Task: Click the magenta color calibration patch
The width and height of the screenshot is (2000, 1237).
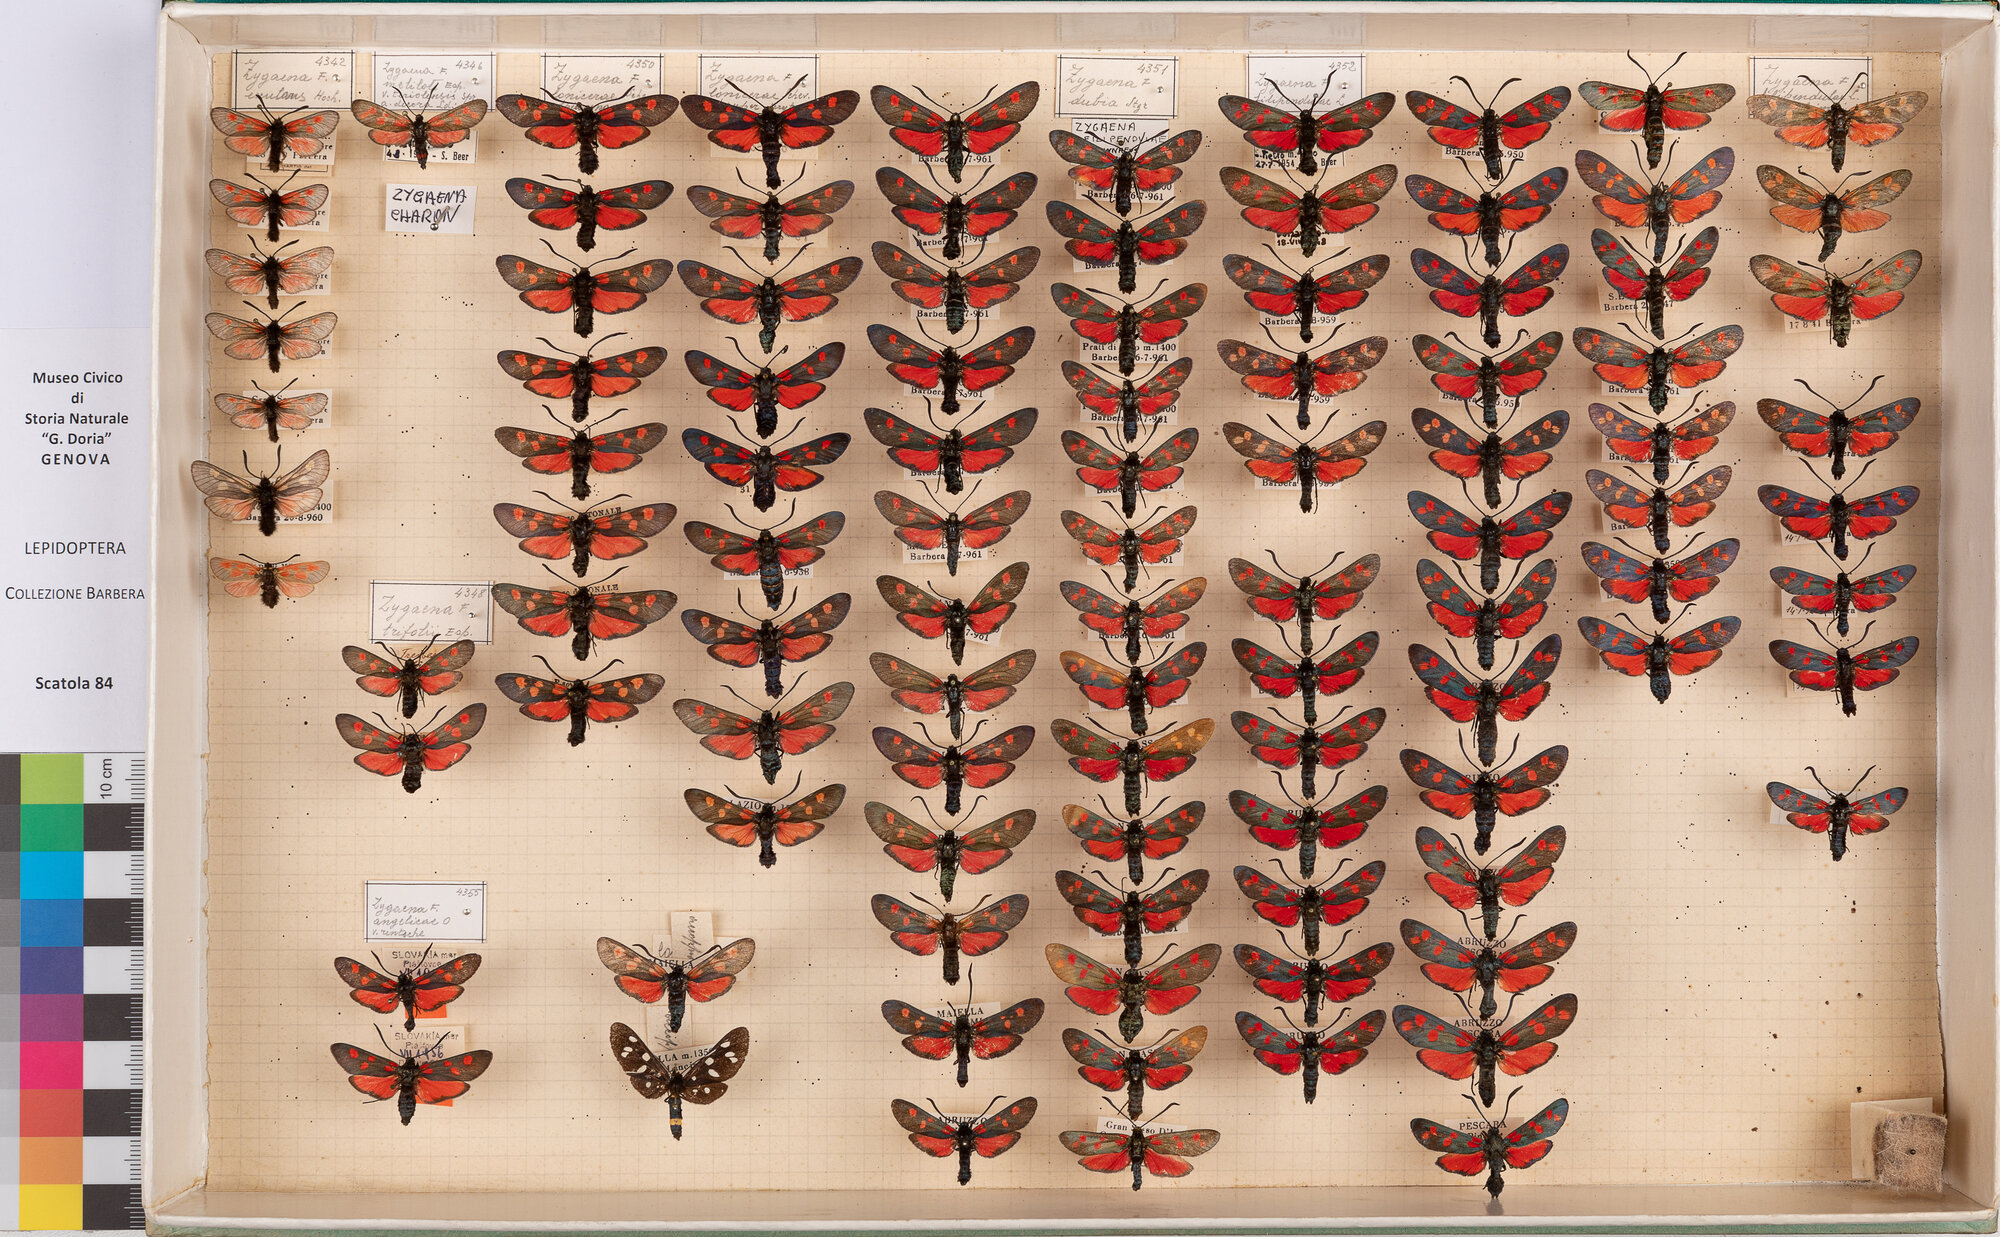Action: click(x=51, y=1064)
